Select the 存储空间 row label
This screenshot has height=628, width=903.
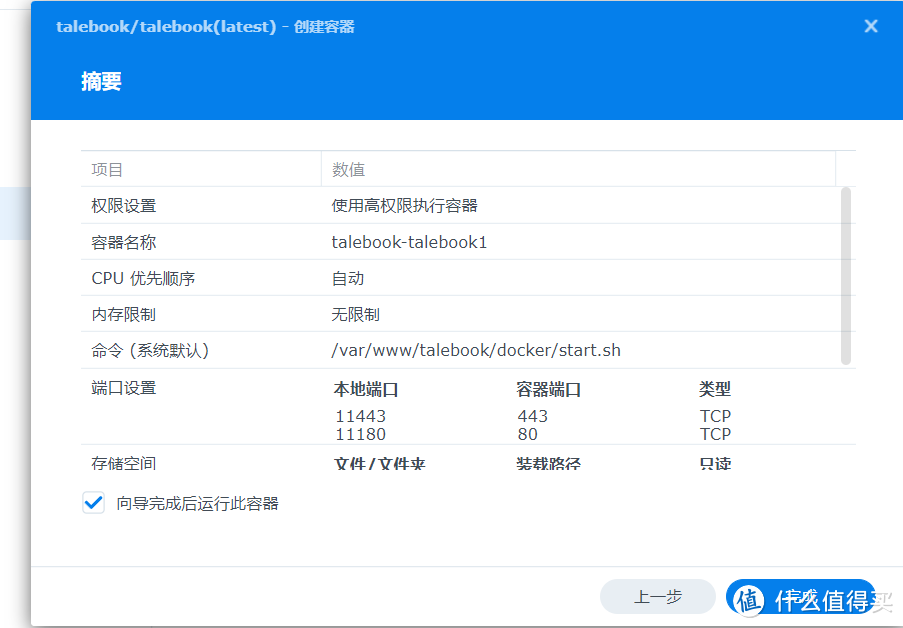pyautogui.click(x=124, y=463)
